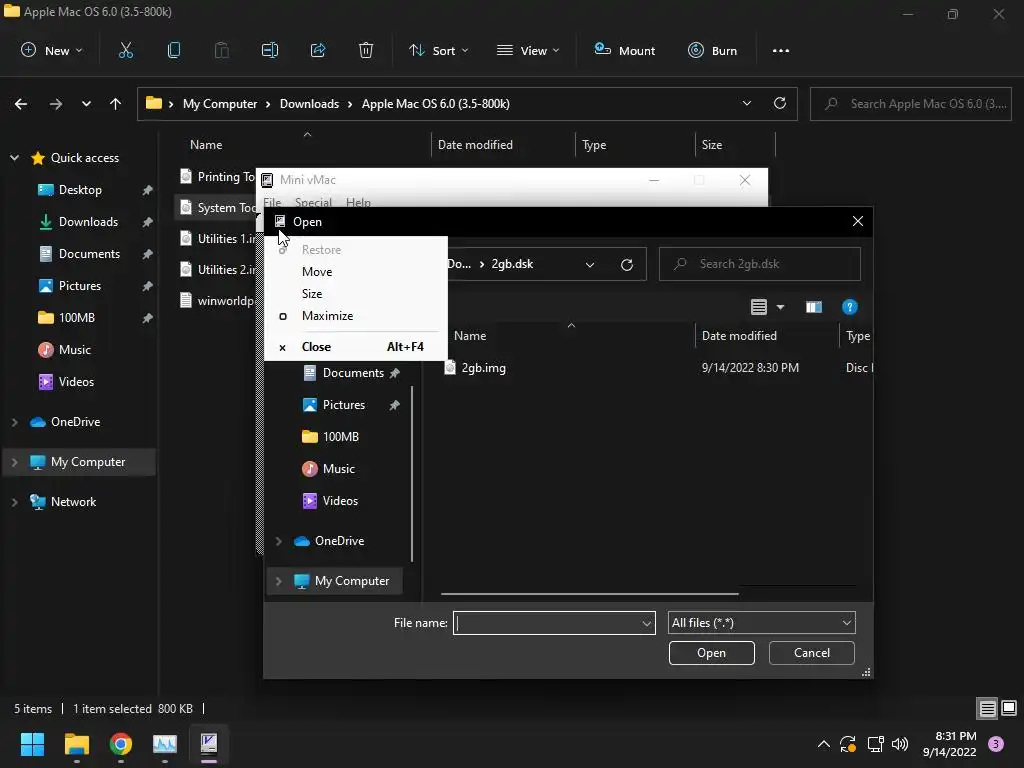This screenshot has height=768, width=1024.
Task: Click the Search 2gb.dsk field
Action: pyautogui.click(x=760, y=264)
